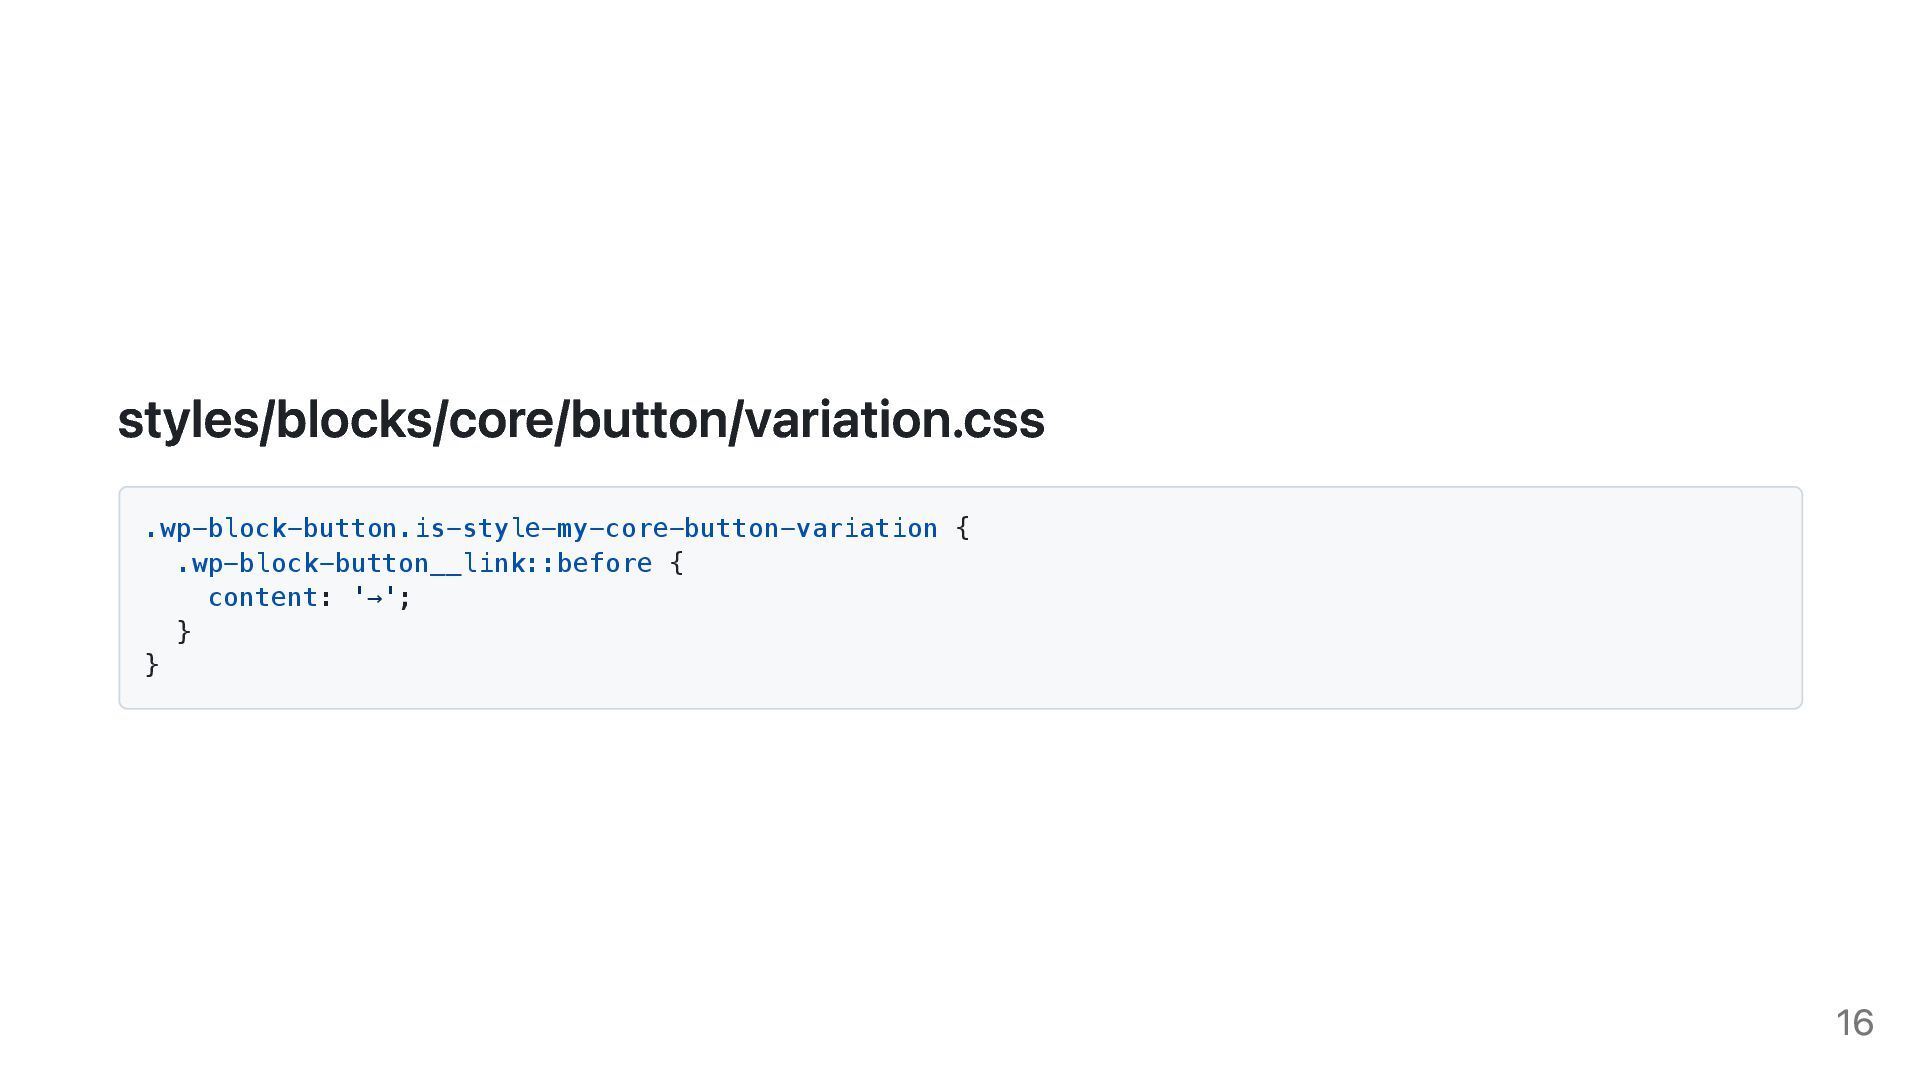The height and width of the screenshot is (1080, 1920).
Task: Click 'variation.css' at the end of heading
Action: point(895,419)
